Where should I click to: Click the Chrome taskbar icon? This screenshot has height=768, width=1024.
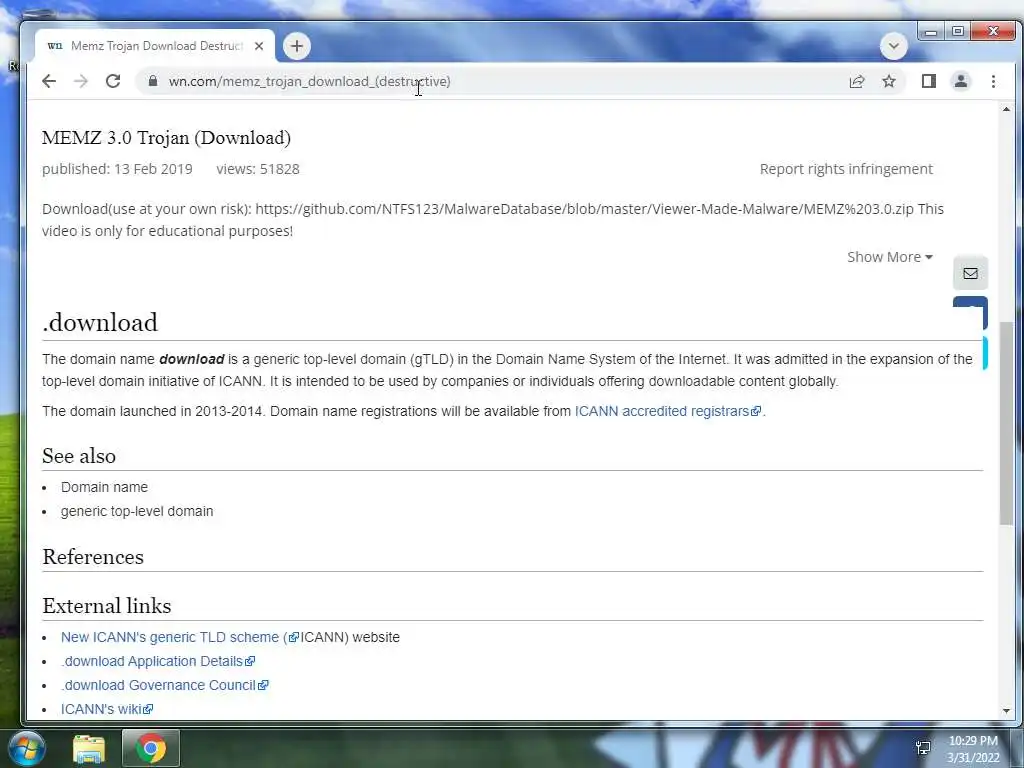pyautogui.click(x=151, y=748)
